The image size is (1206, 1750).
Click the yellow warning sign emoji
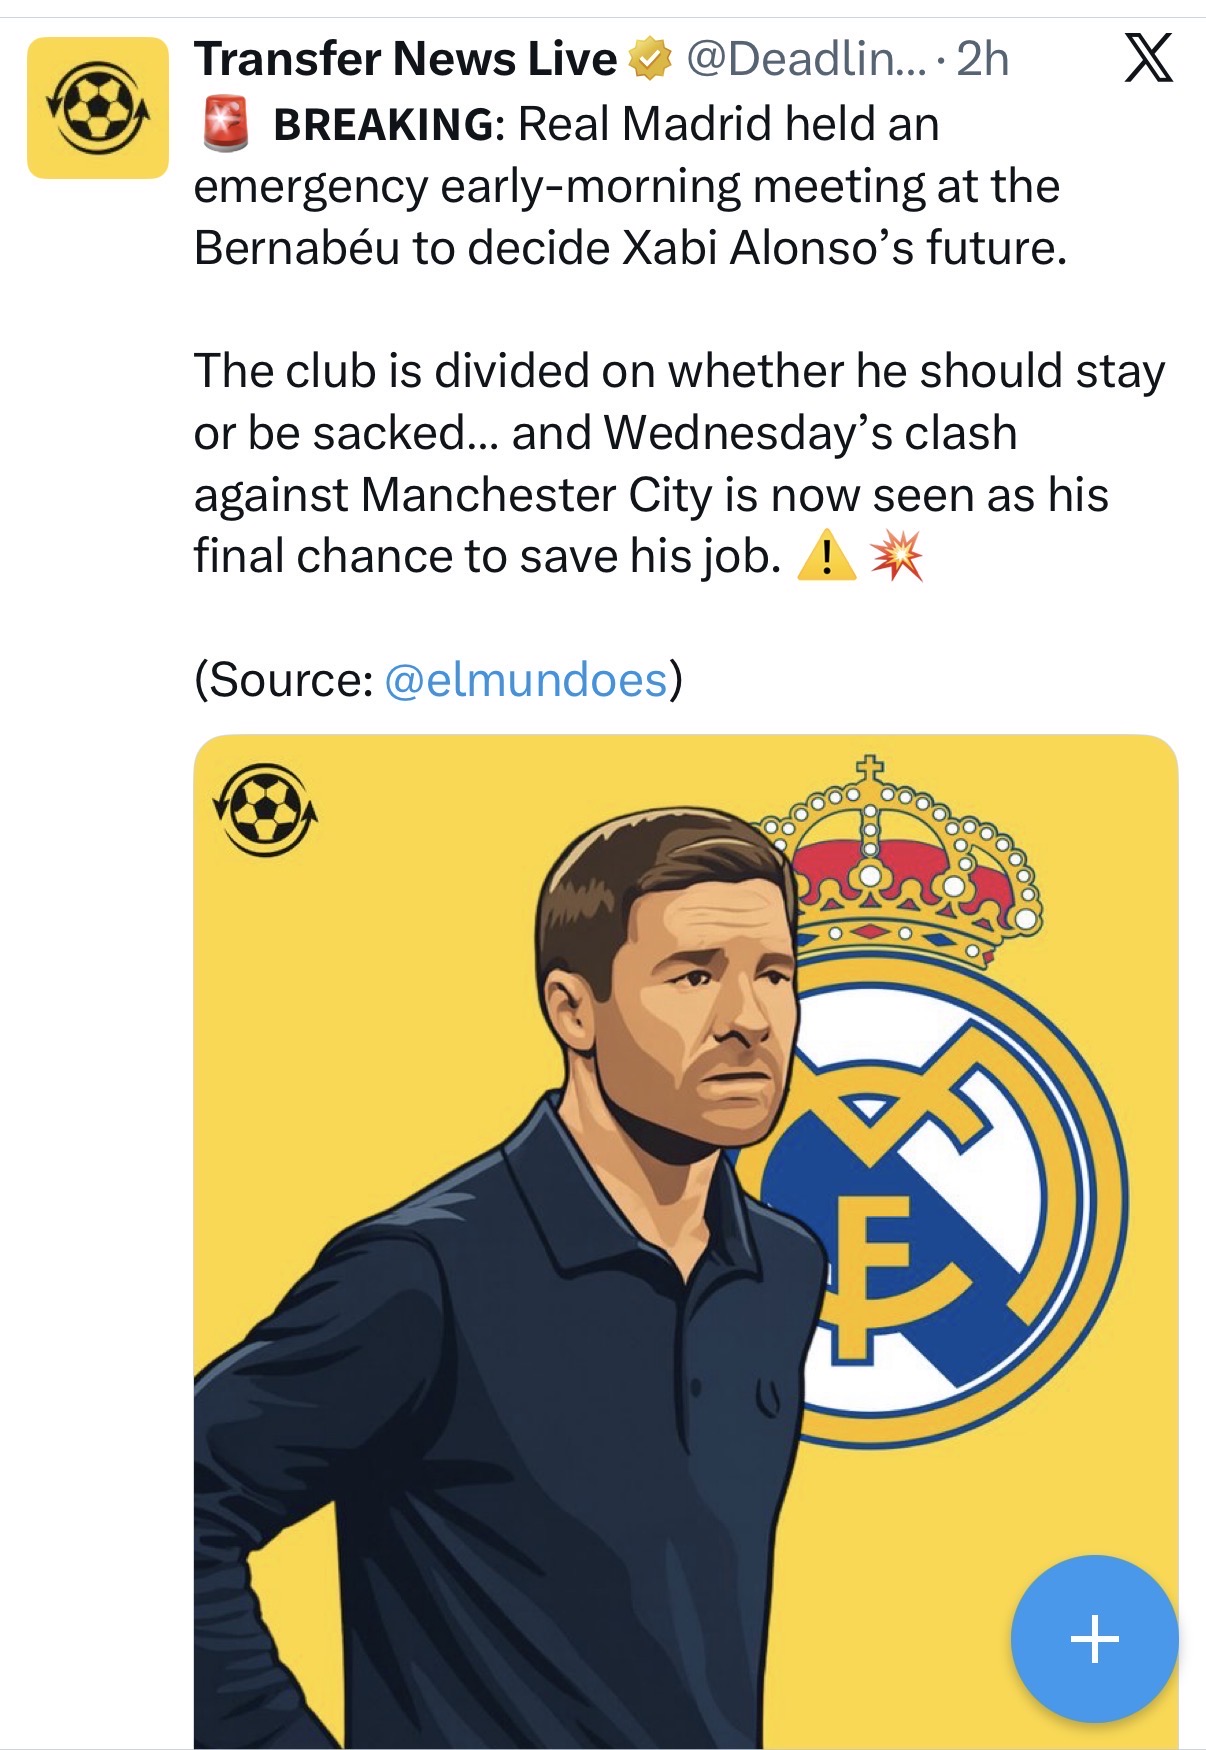(826, 556)
